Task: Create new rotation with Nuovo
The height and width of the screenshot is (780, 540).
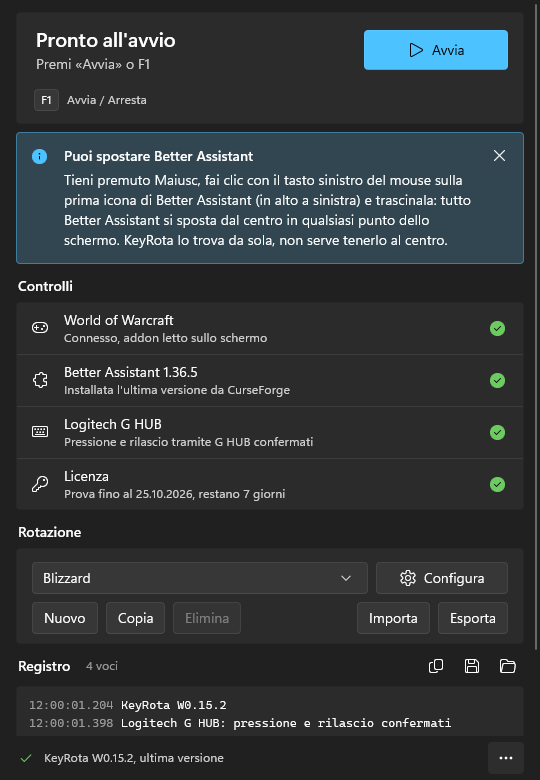Action: pos(65,618)
